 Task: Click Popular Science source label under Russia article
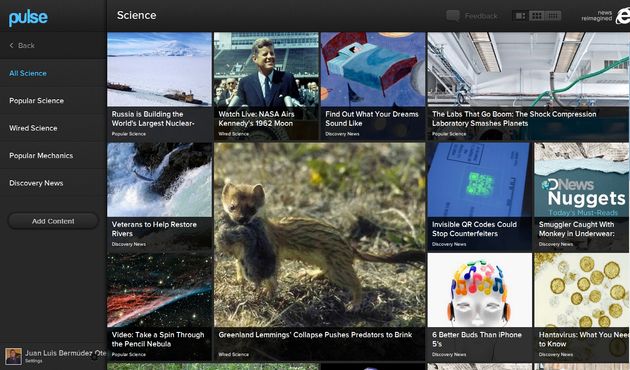[x=129, y=134]
